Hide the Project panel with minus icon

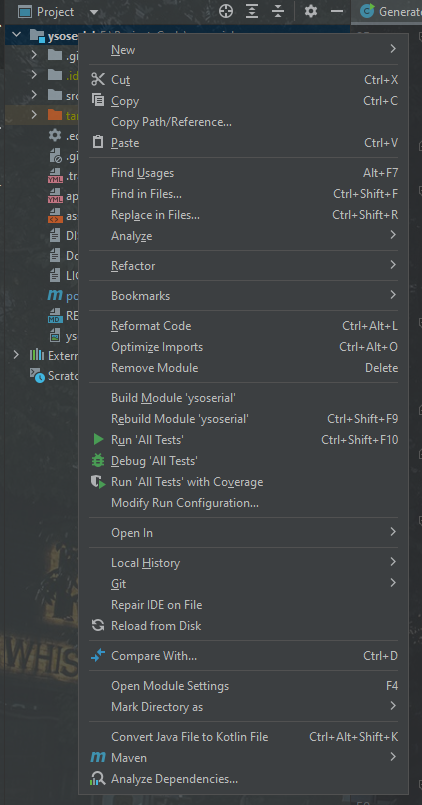tap(337, 11)
